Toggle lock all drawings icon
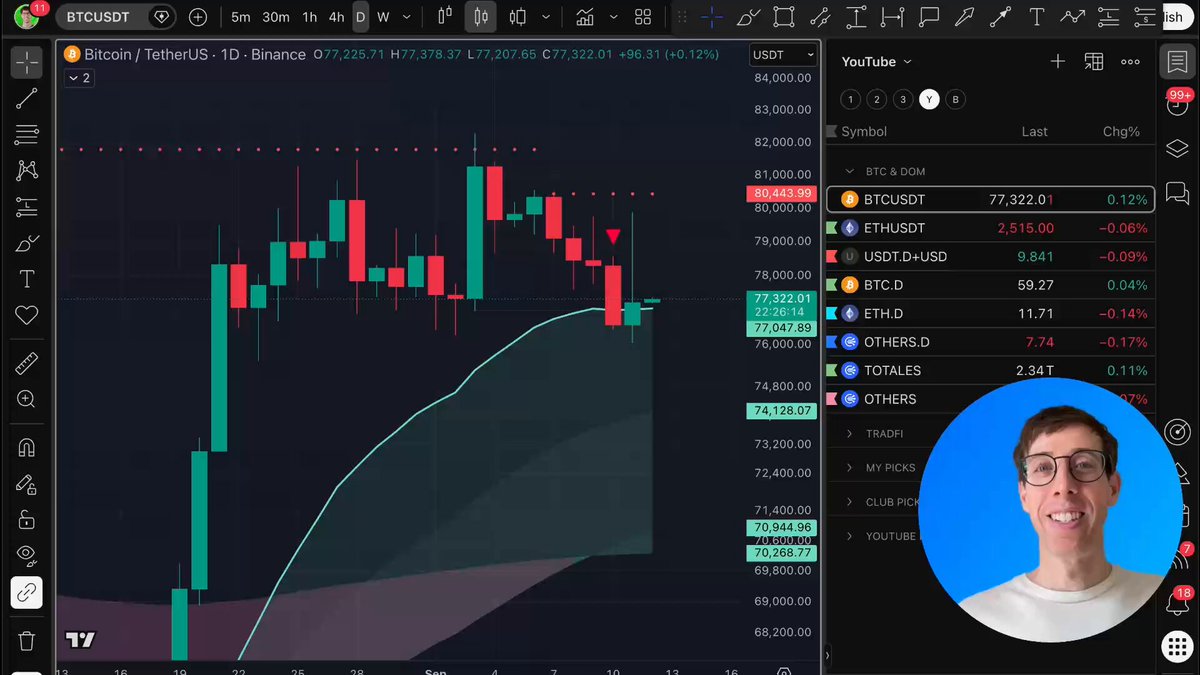Image resolution: width=1200 pixels, height=675 pixels. 27,520
